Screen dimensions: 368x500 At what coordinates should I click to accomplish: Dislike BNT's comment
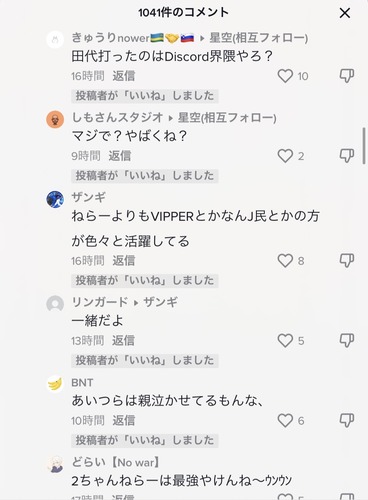point(347,420)
